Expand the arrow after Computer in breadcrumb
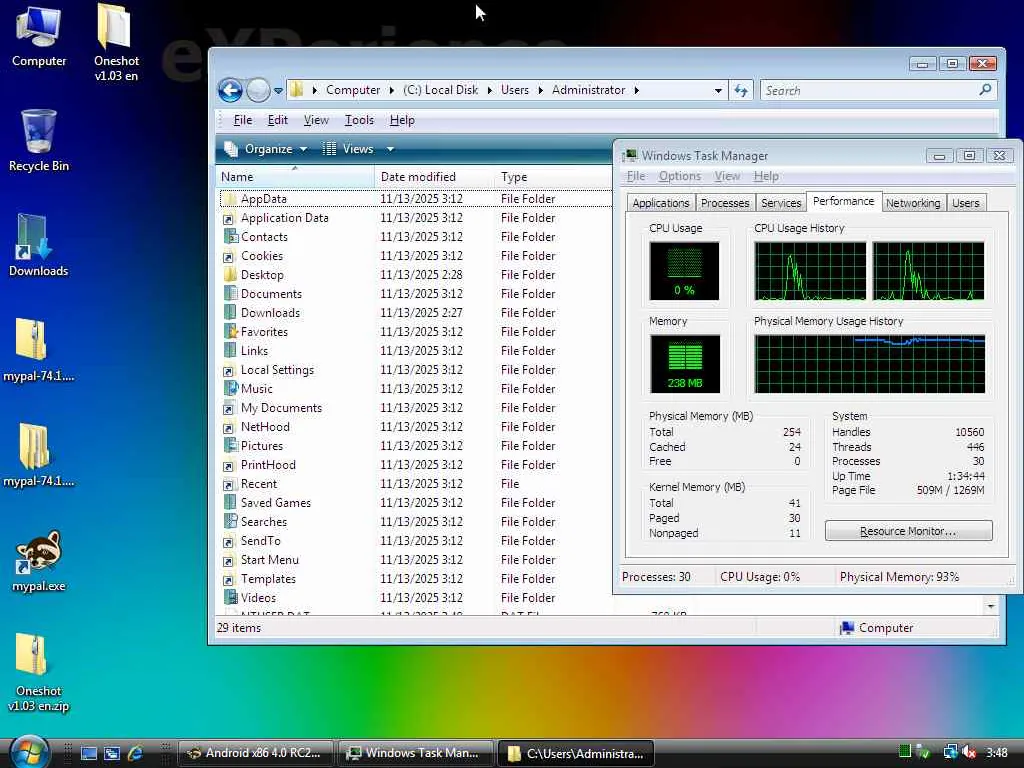This screenshot has height=768, width=1024. click(x=391, y=90)
